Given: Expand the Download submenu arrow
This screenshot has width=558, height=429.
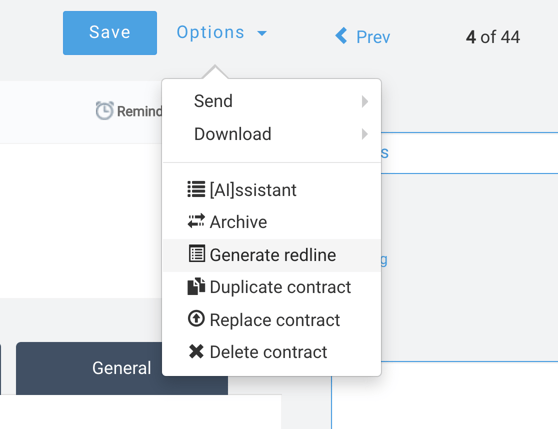Looking at the screenshot, I should pos(364,134).
